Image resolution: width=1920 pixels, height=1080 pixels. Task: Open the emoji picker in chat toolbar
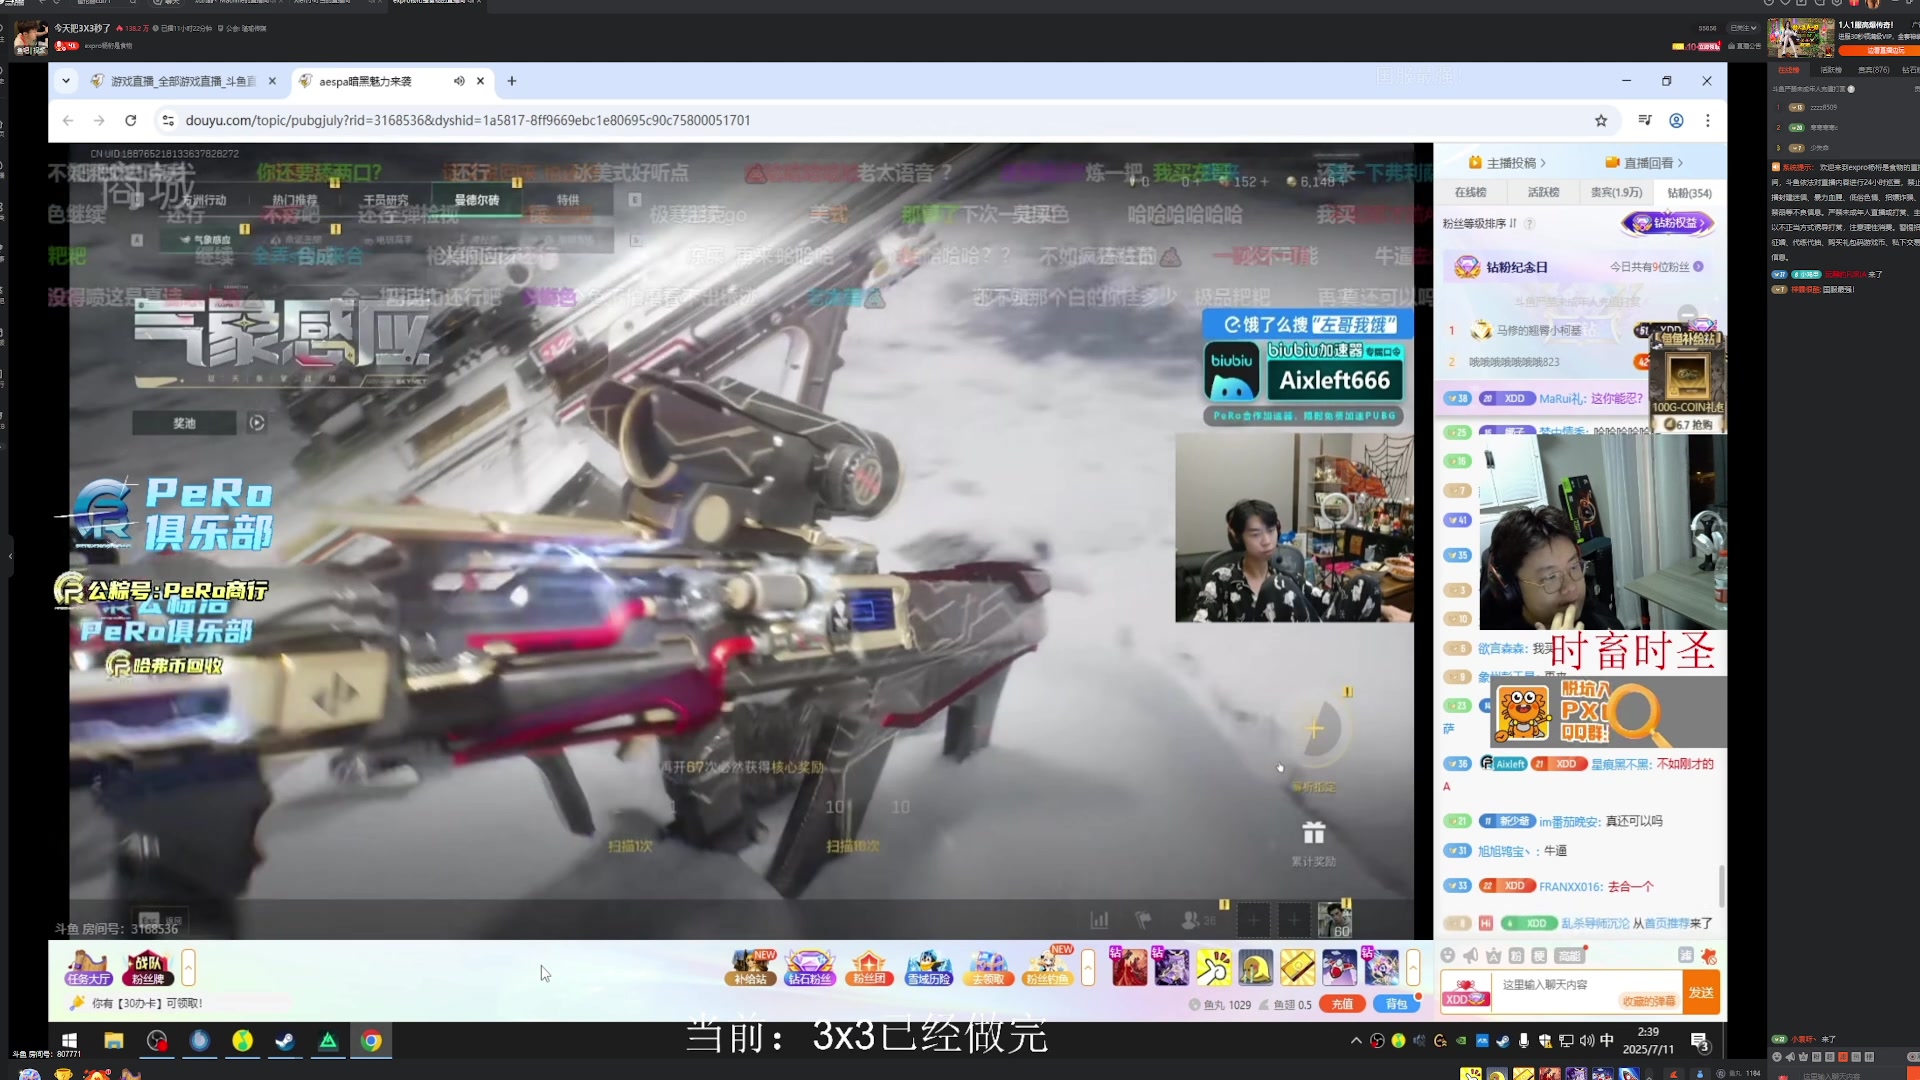click(1448, 956)
